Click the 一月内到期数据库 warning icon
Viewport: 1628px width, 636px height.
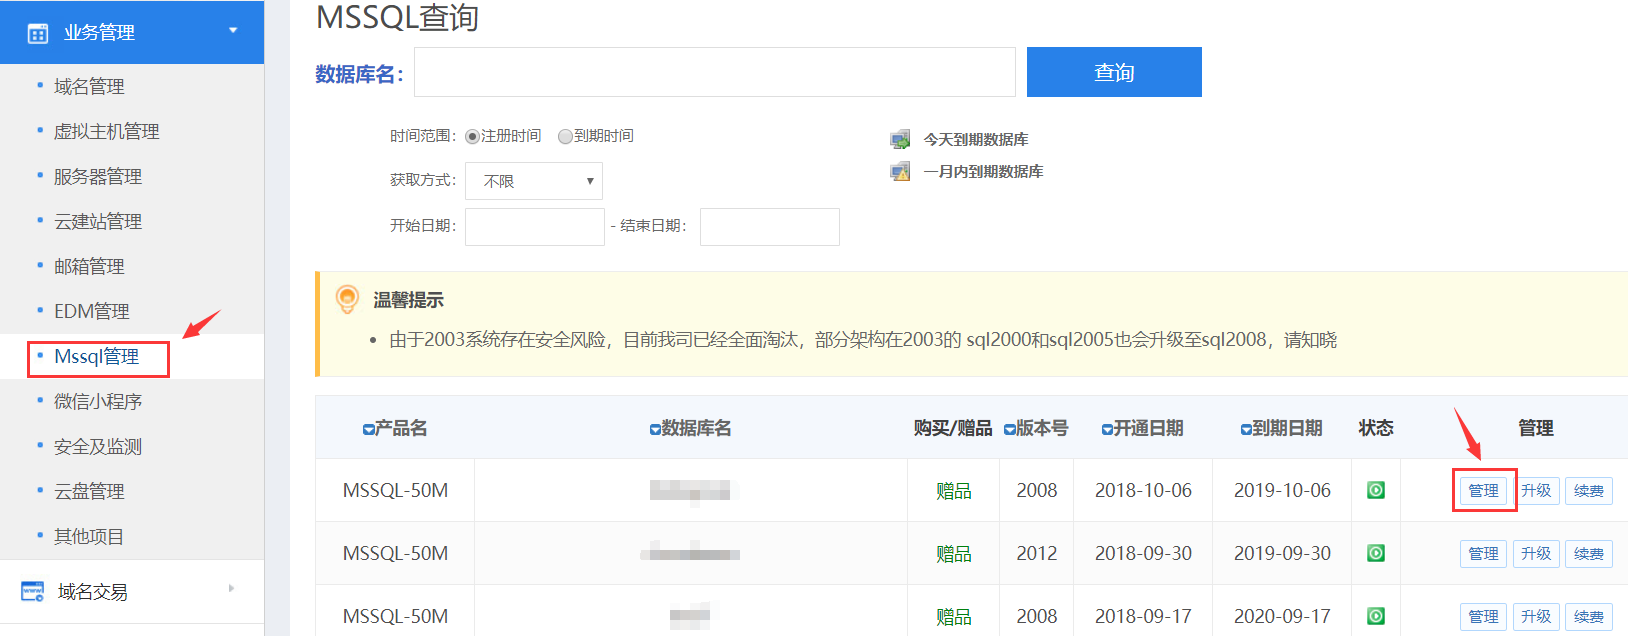pyautogui.click(x=900, y=171)
